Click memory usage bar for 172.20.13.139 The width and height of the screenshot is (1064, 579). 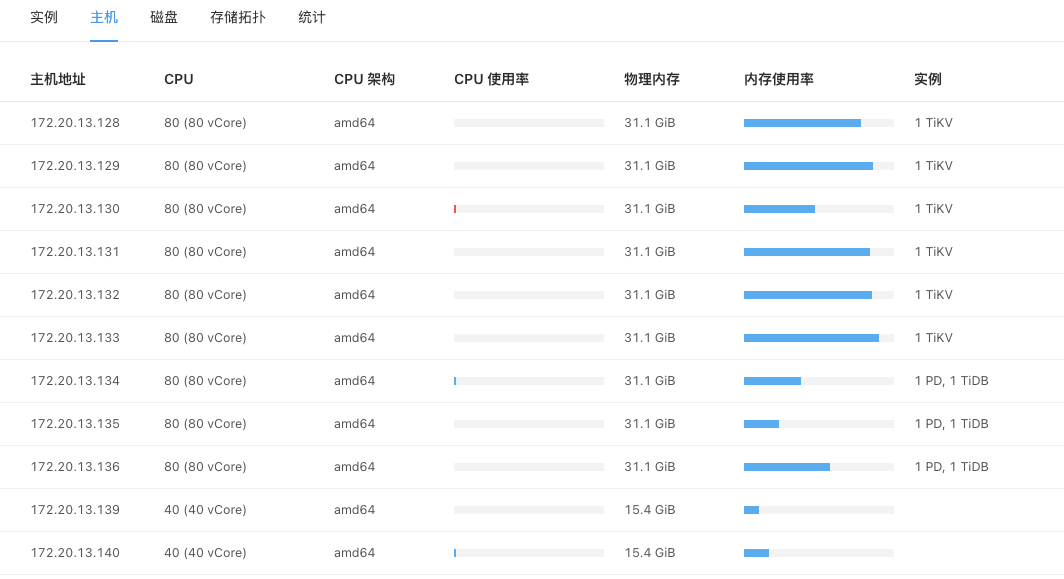tap(819, 510)
